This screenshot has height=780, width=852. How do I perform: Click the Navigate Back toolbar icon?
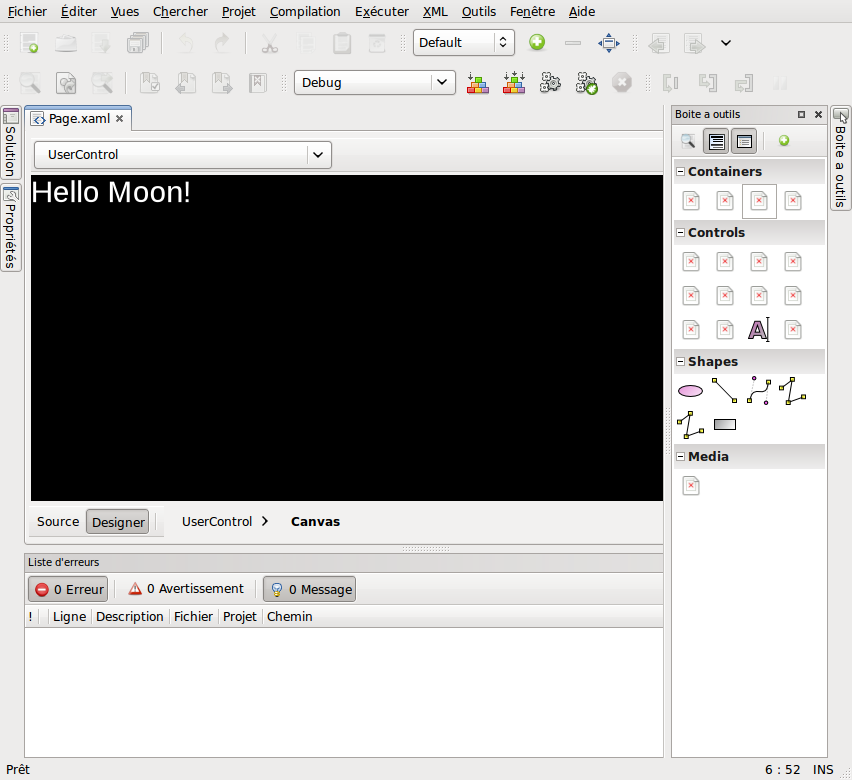(x=659, y=43)
